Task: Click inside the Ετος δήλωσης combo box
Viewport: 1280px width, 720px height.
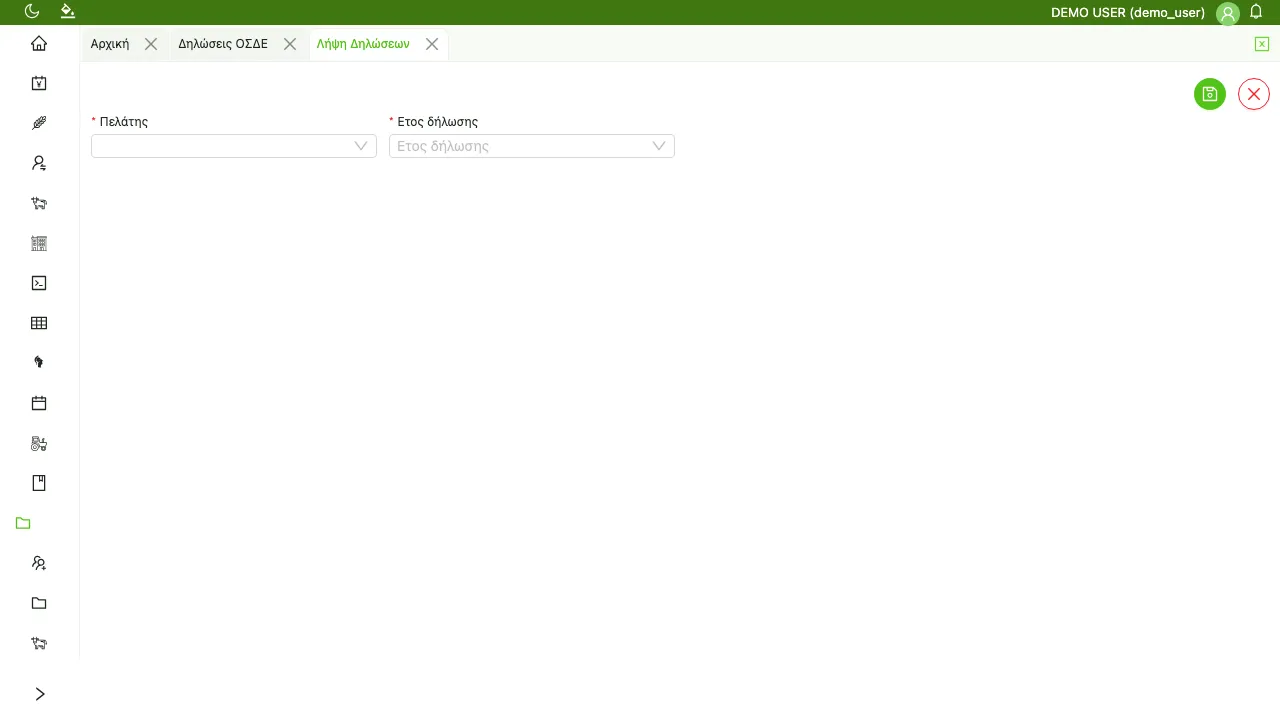Action: pos(532,146)
